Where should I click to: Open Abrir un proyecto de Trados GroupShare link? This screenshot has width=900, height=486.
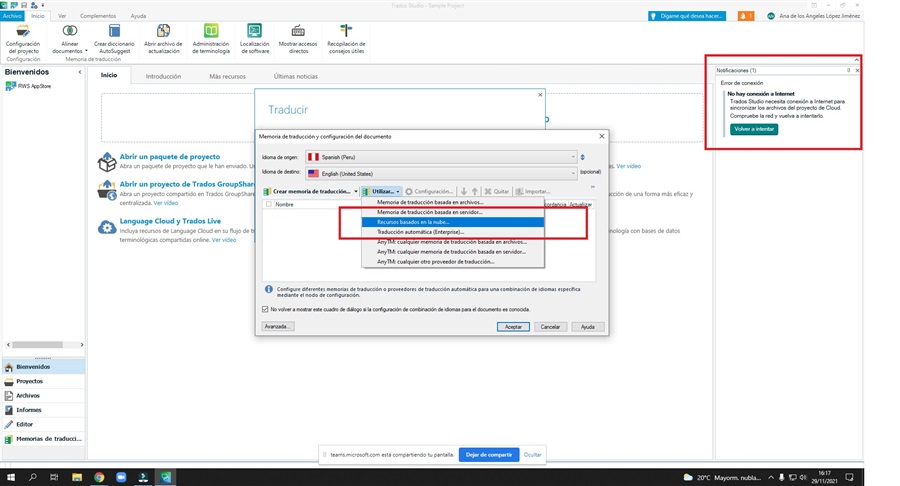(187, 184)
